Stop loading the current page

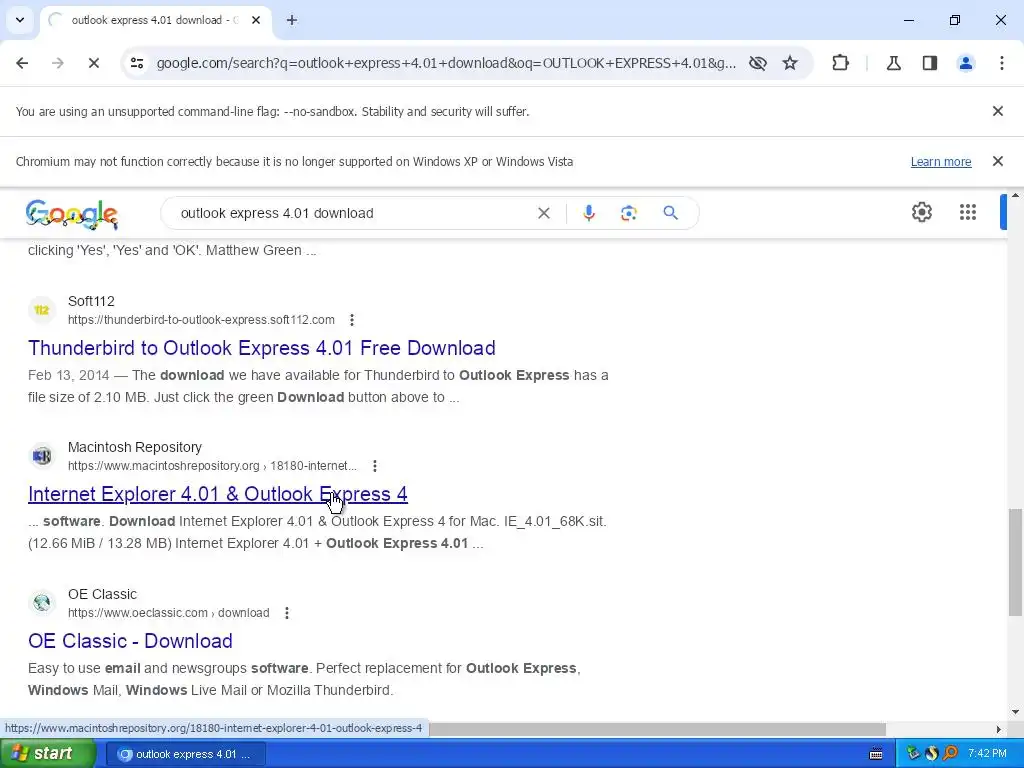coord(93,63)
